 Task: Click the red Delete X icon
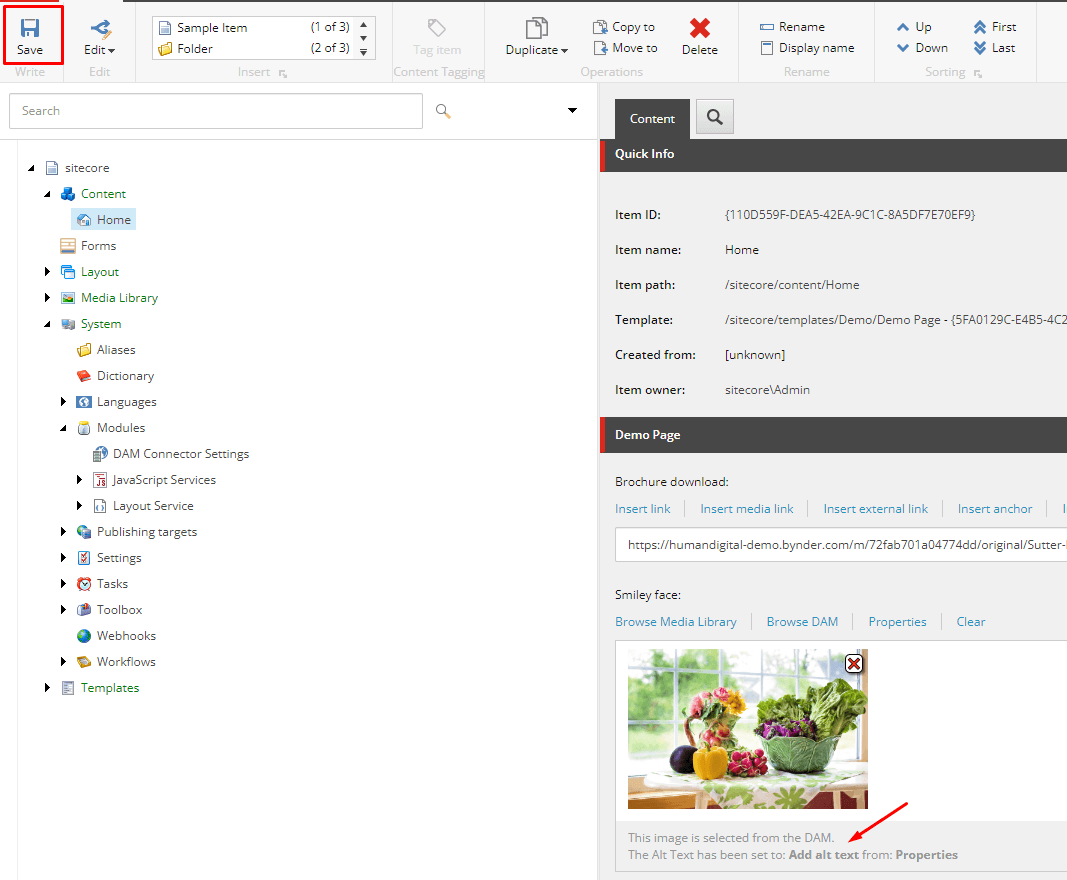click(700, 28)
